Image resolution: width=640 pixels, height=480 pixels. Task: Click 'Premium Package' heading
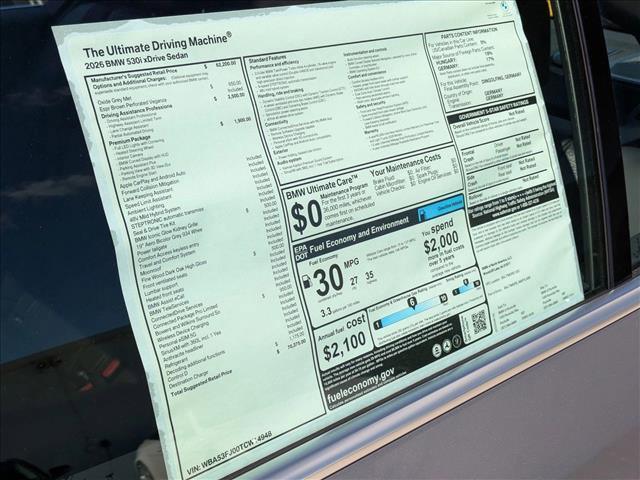tap(130, 140)
